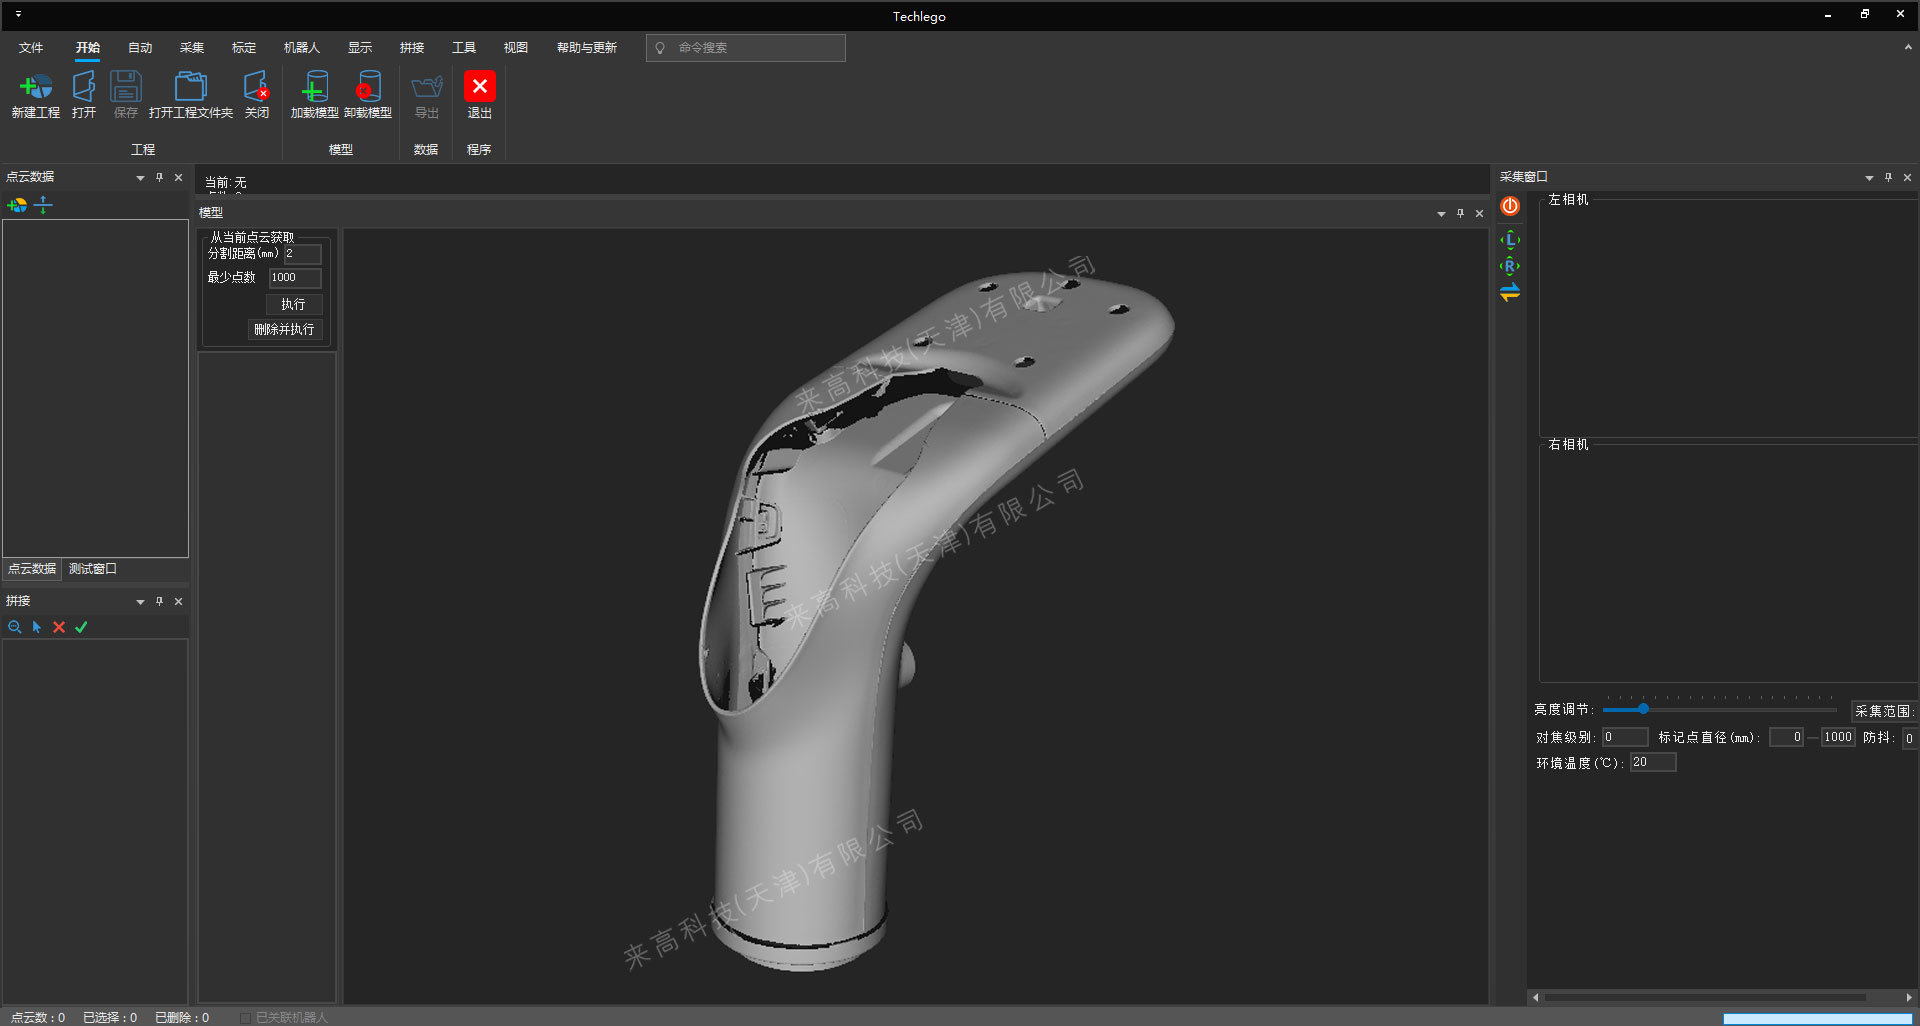
Task: Click the 删除并执行 button
Action: point(284,330)
